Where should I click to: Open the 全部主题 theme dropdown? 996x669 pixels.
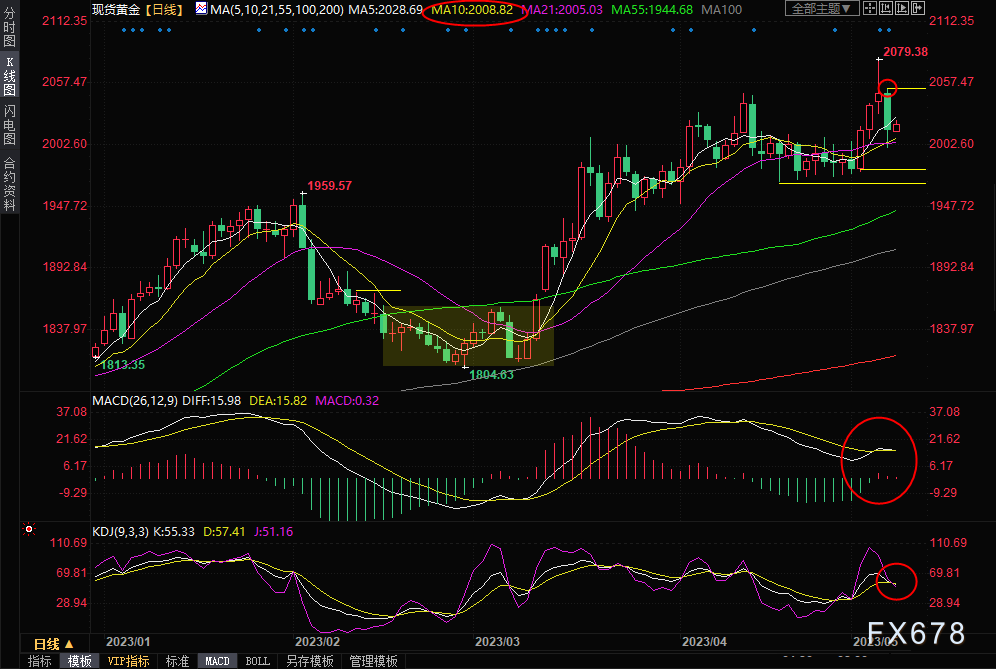coord(822,8)
